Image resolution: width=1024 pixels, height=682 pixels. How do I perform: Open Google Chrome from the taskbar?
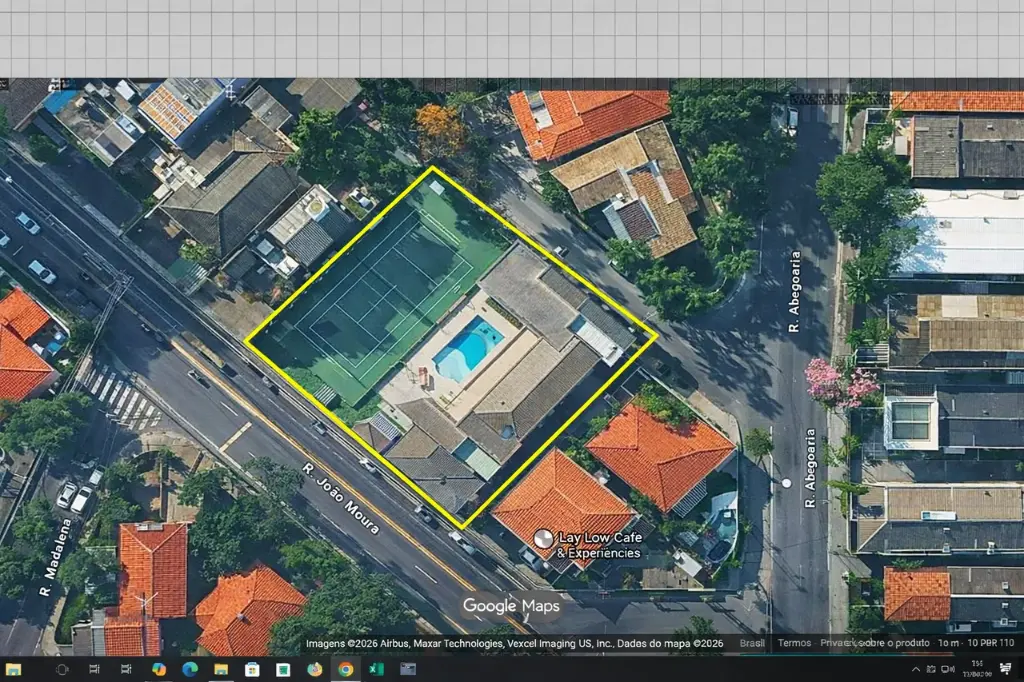point(345,669)
